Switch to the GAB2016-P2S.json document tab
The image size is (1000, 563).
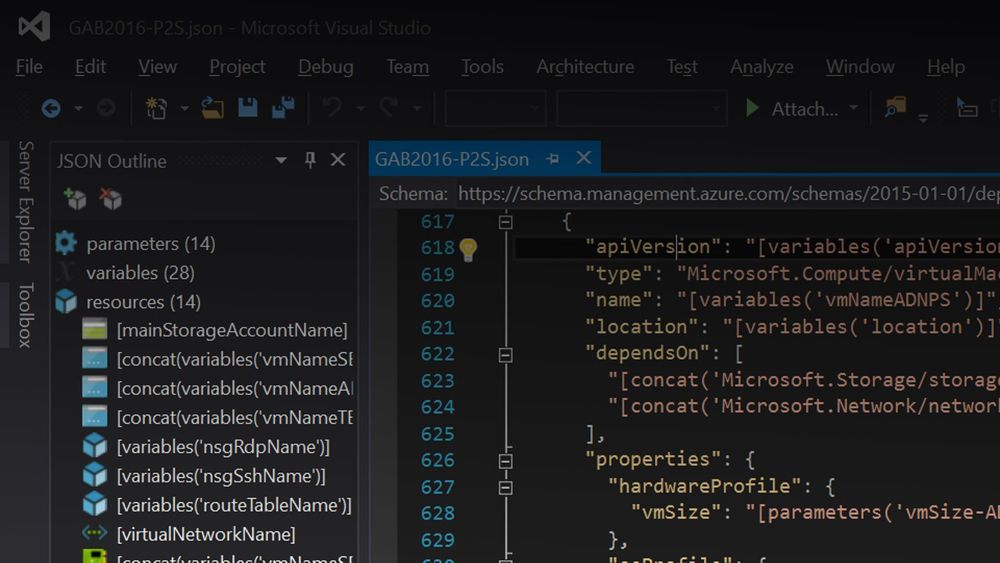[x=452, y=159]
